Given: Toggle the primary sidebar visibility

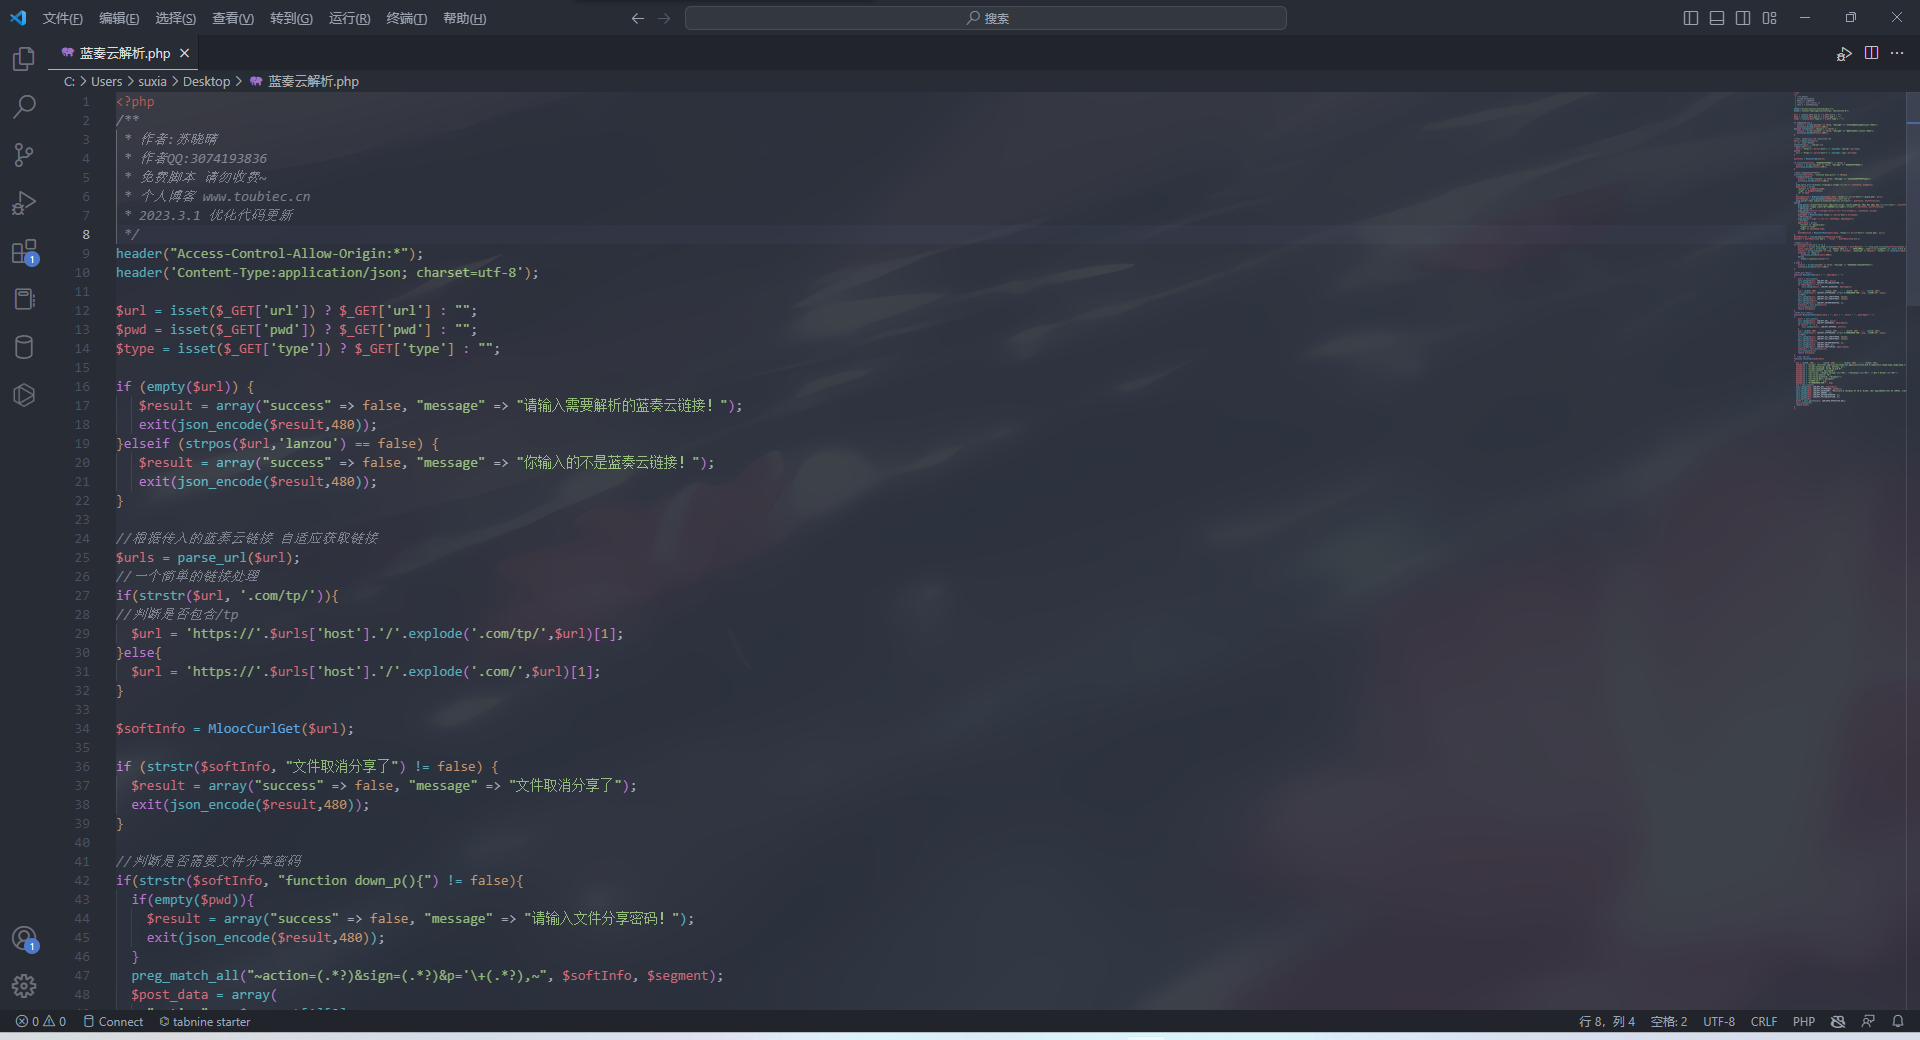Looking at the screenshot, I should point(1691,18).
